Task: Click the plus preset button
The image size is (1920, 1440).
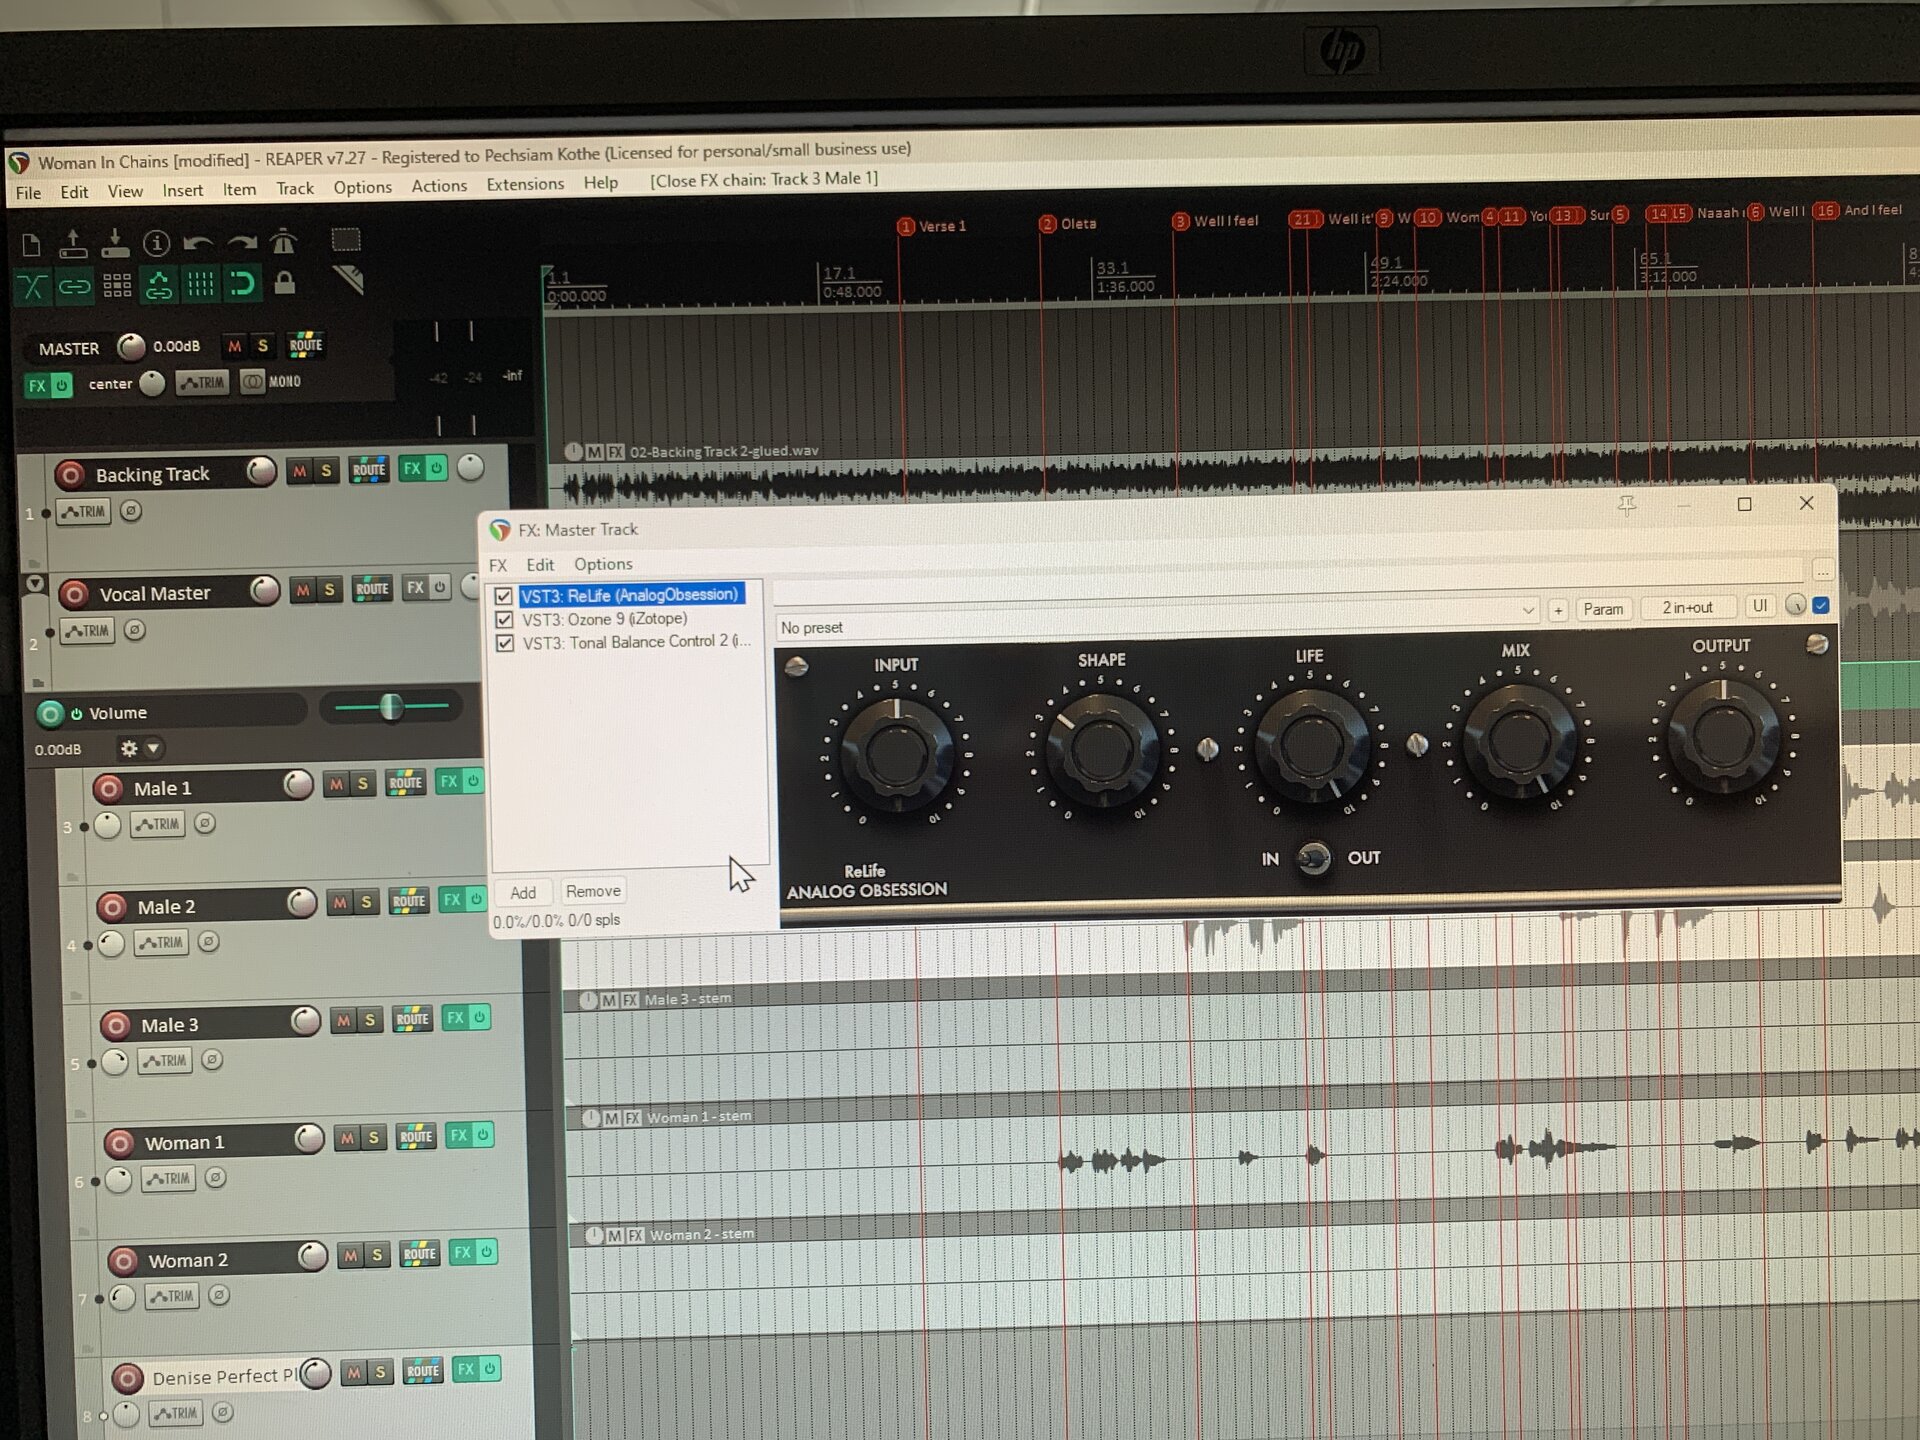Action: coord(1558,610)
